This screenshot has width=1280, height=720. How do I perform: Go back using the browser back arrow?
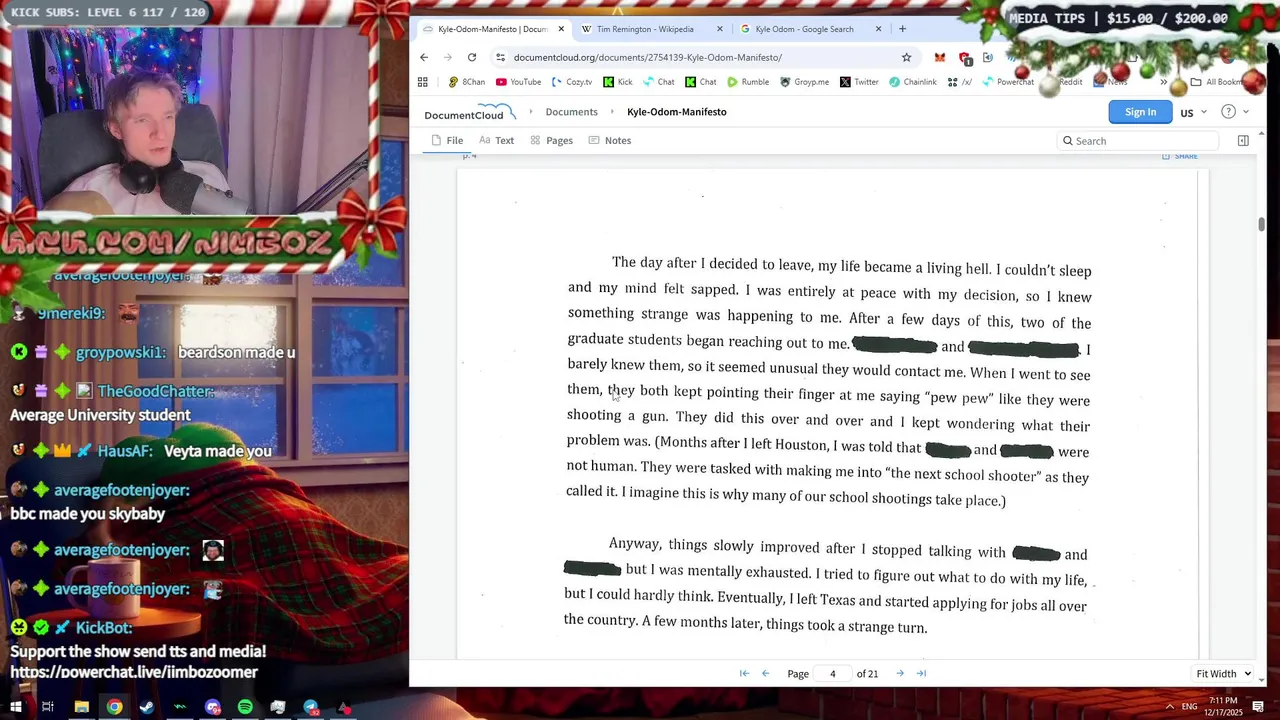[424, 57]
